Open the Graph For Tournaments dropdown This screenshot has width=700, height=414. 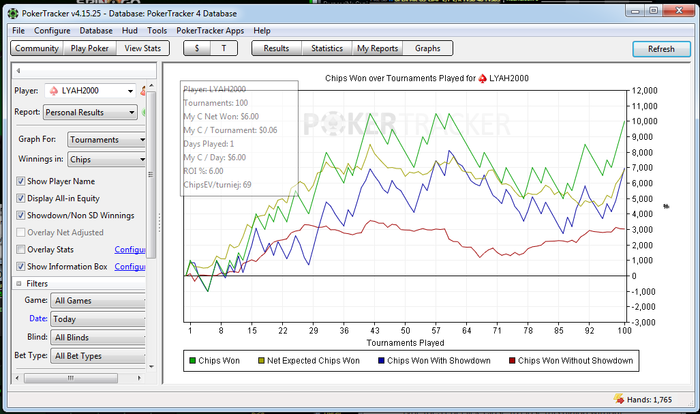(x=107, y=140)
